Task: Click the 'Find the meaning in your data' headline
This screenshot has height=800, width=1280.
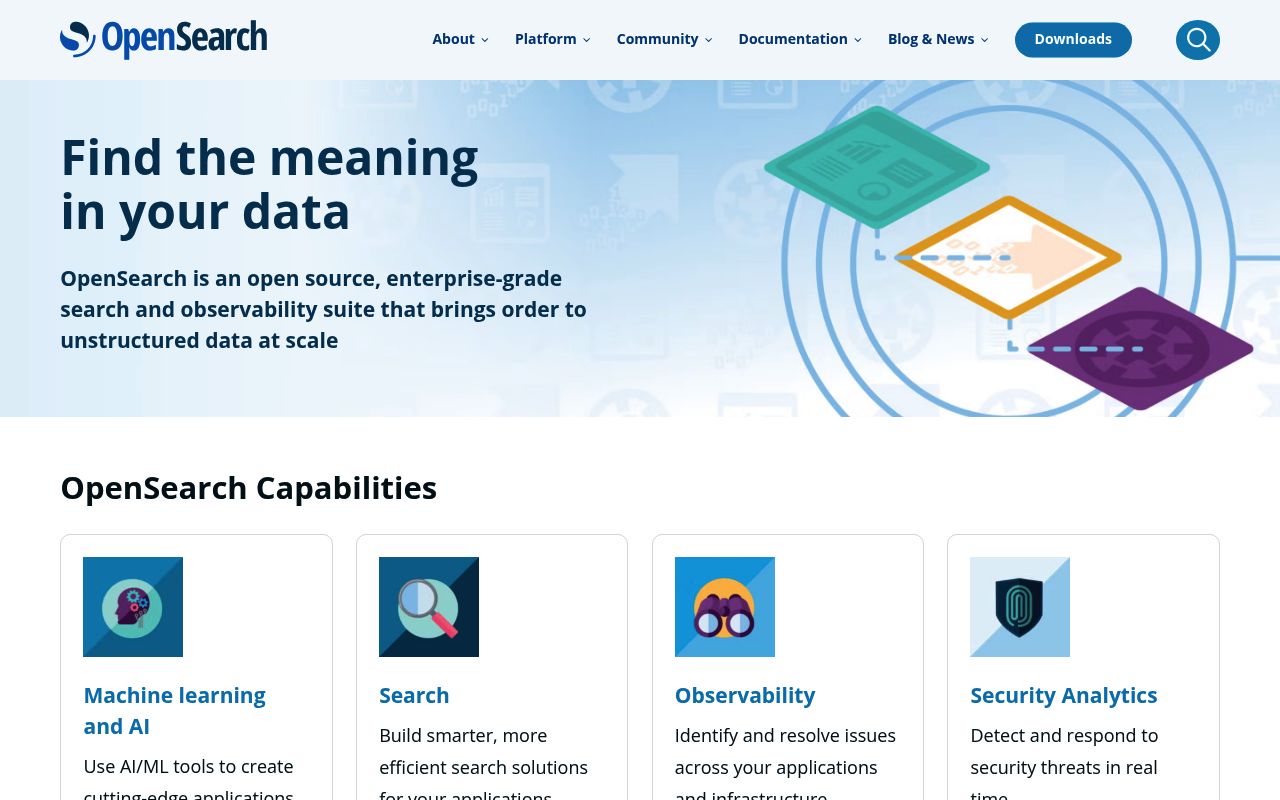Action: click(x=270, y=184)
